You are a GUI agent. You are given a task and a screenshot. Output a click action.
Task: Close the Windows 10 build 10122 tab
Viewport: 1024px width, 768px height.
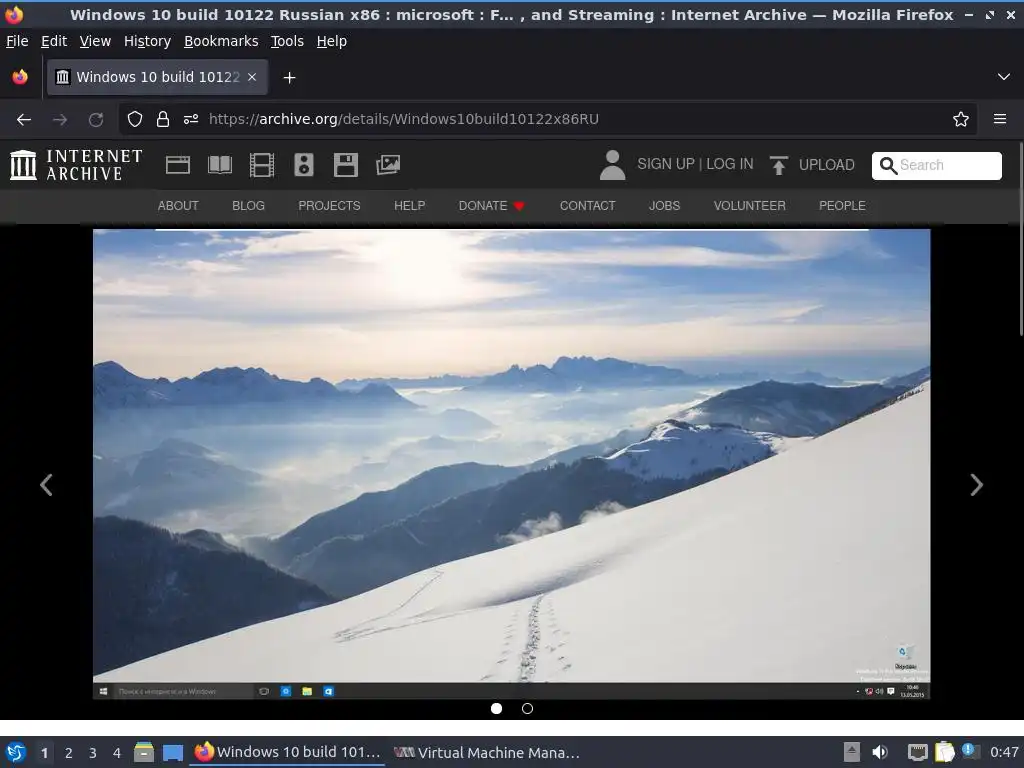pos(252,77)
